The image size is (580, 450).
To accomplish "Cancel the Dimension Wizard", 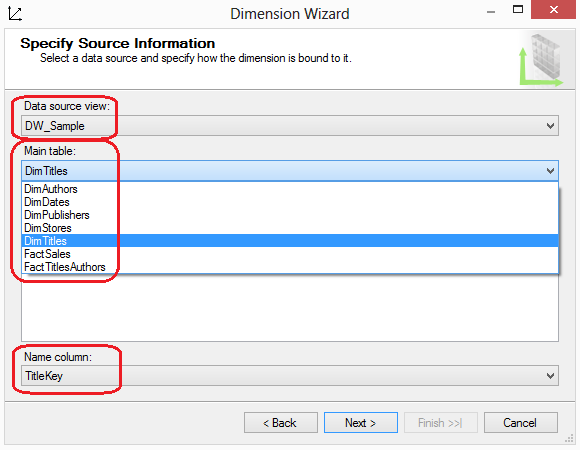I will point(520,423).
